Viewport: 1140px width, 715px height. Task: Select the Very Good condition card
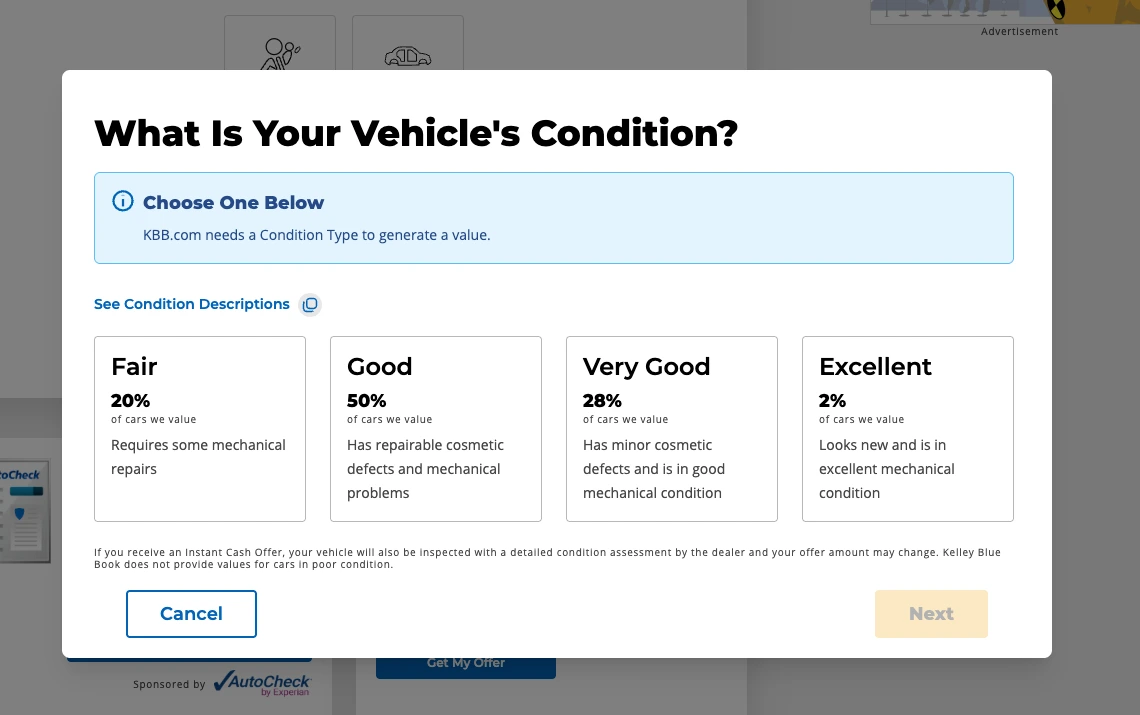[672, 428]
